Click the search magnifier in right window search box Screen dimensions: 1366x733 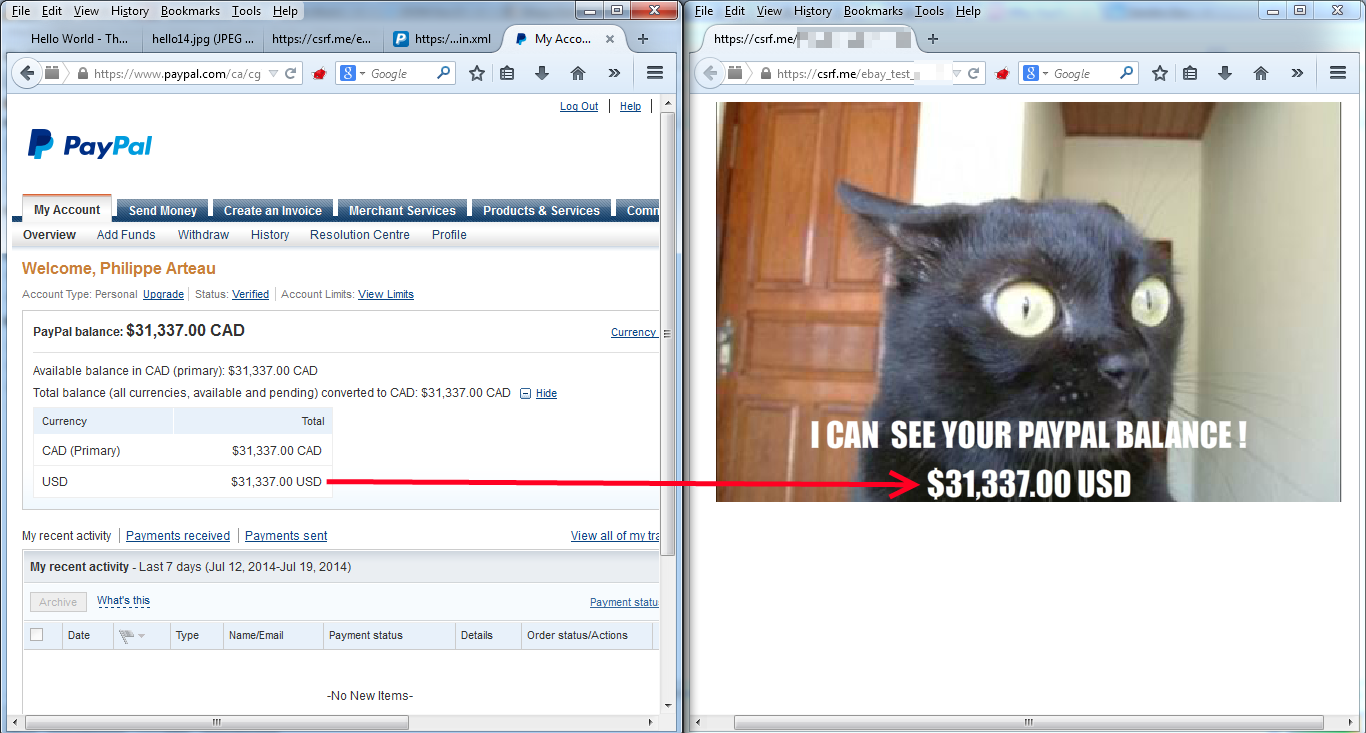click(x=1127, y=73)
